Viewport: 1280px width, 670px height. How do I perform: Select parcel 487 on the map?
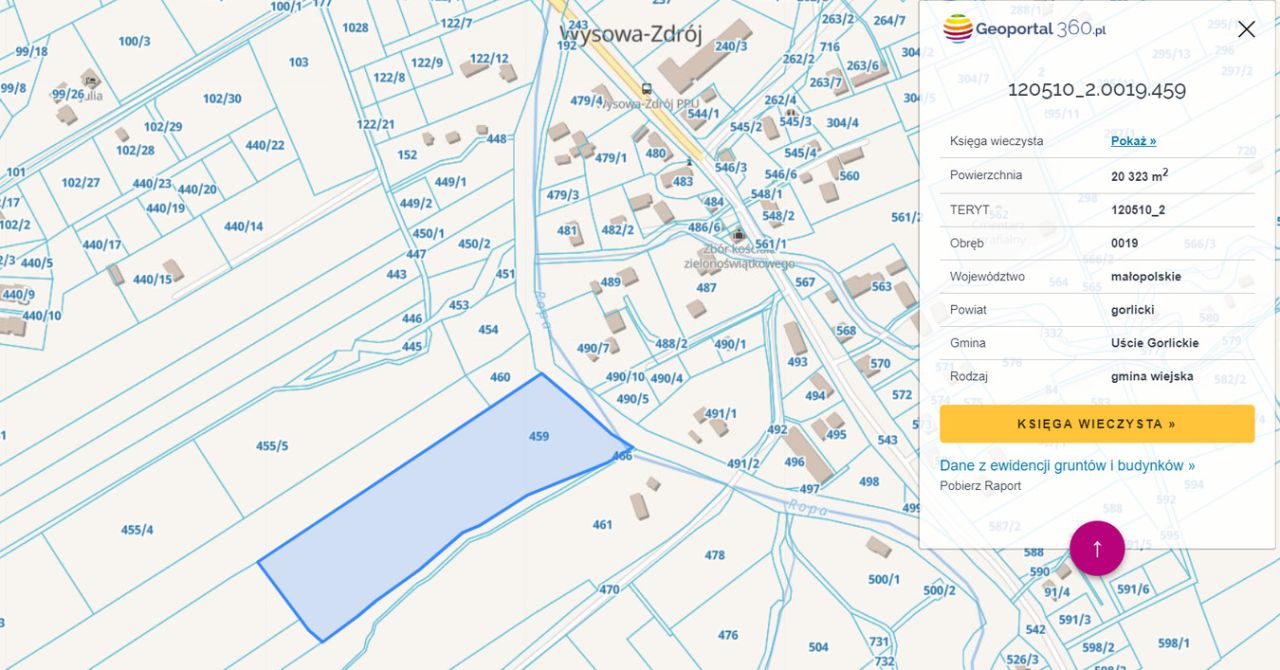click(x=706, y=287)
